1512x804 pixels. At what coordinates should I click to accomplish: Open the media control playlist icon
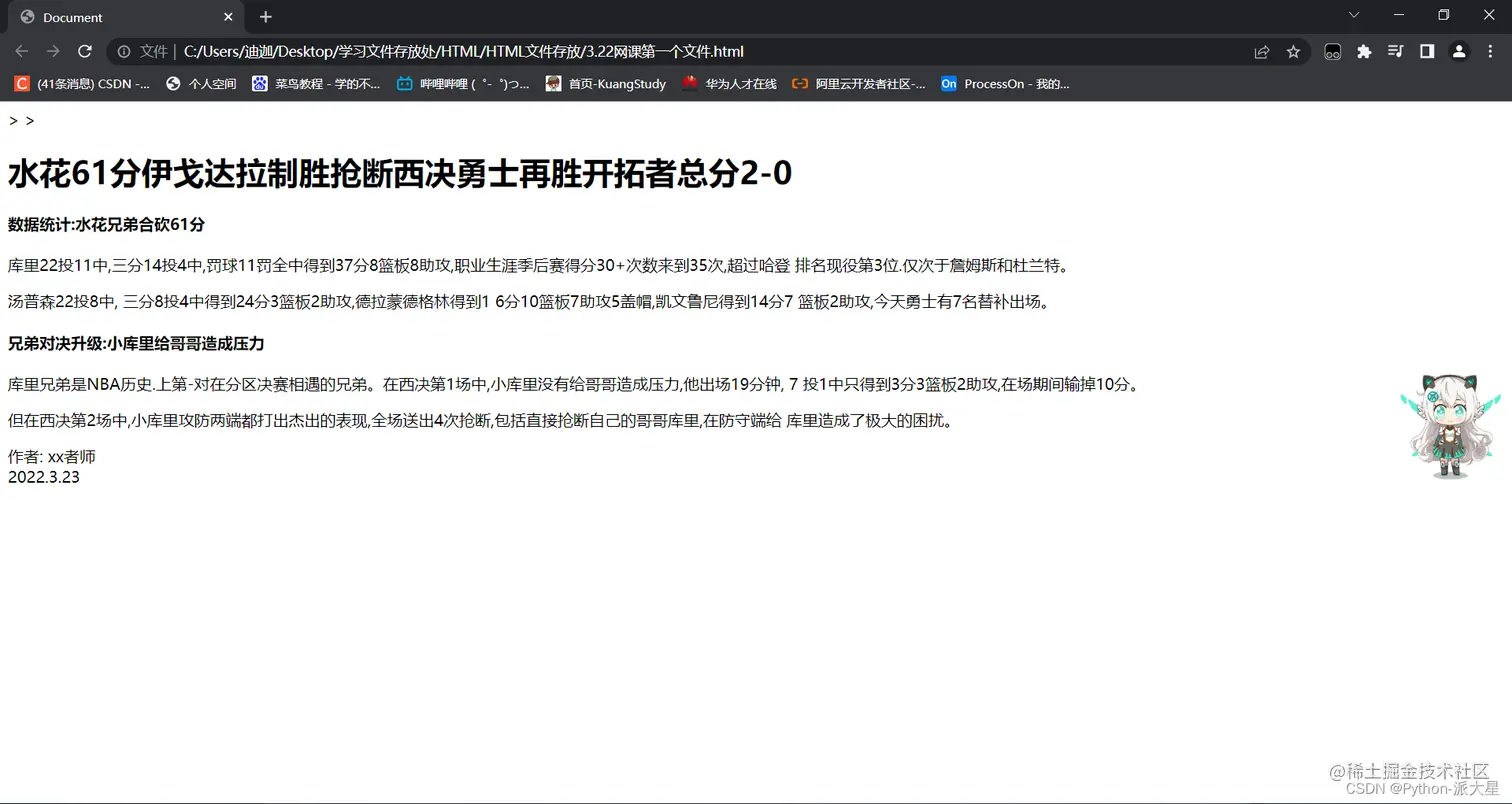1396,51
